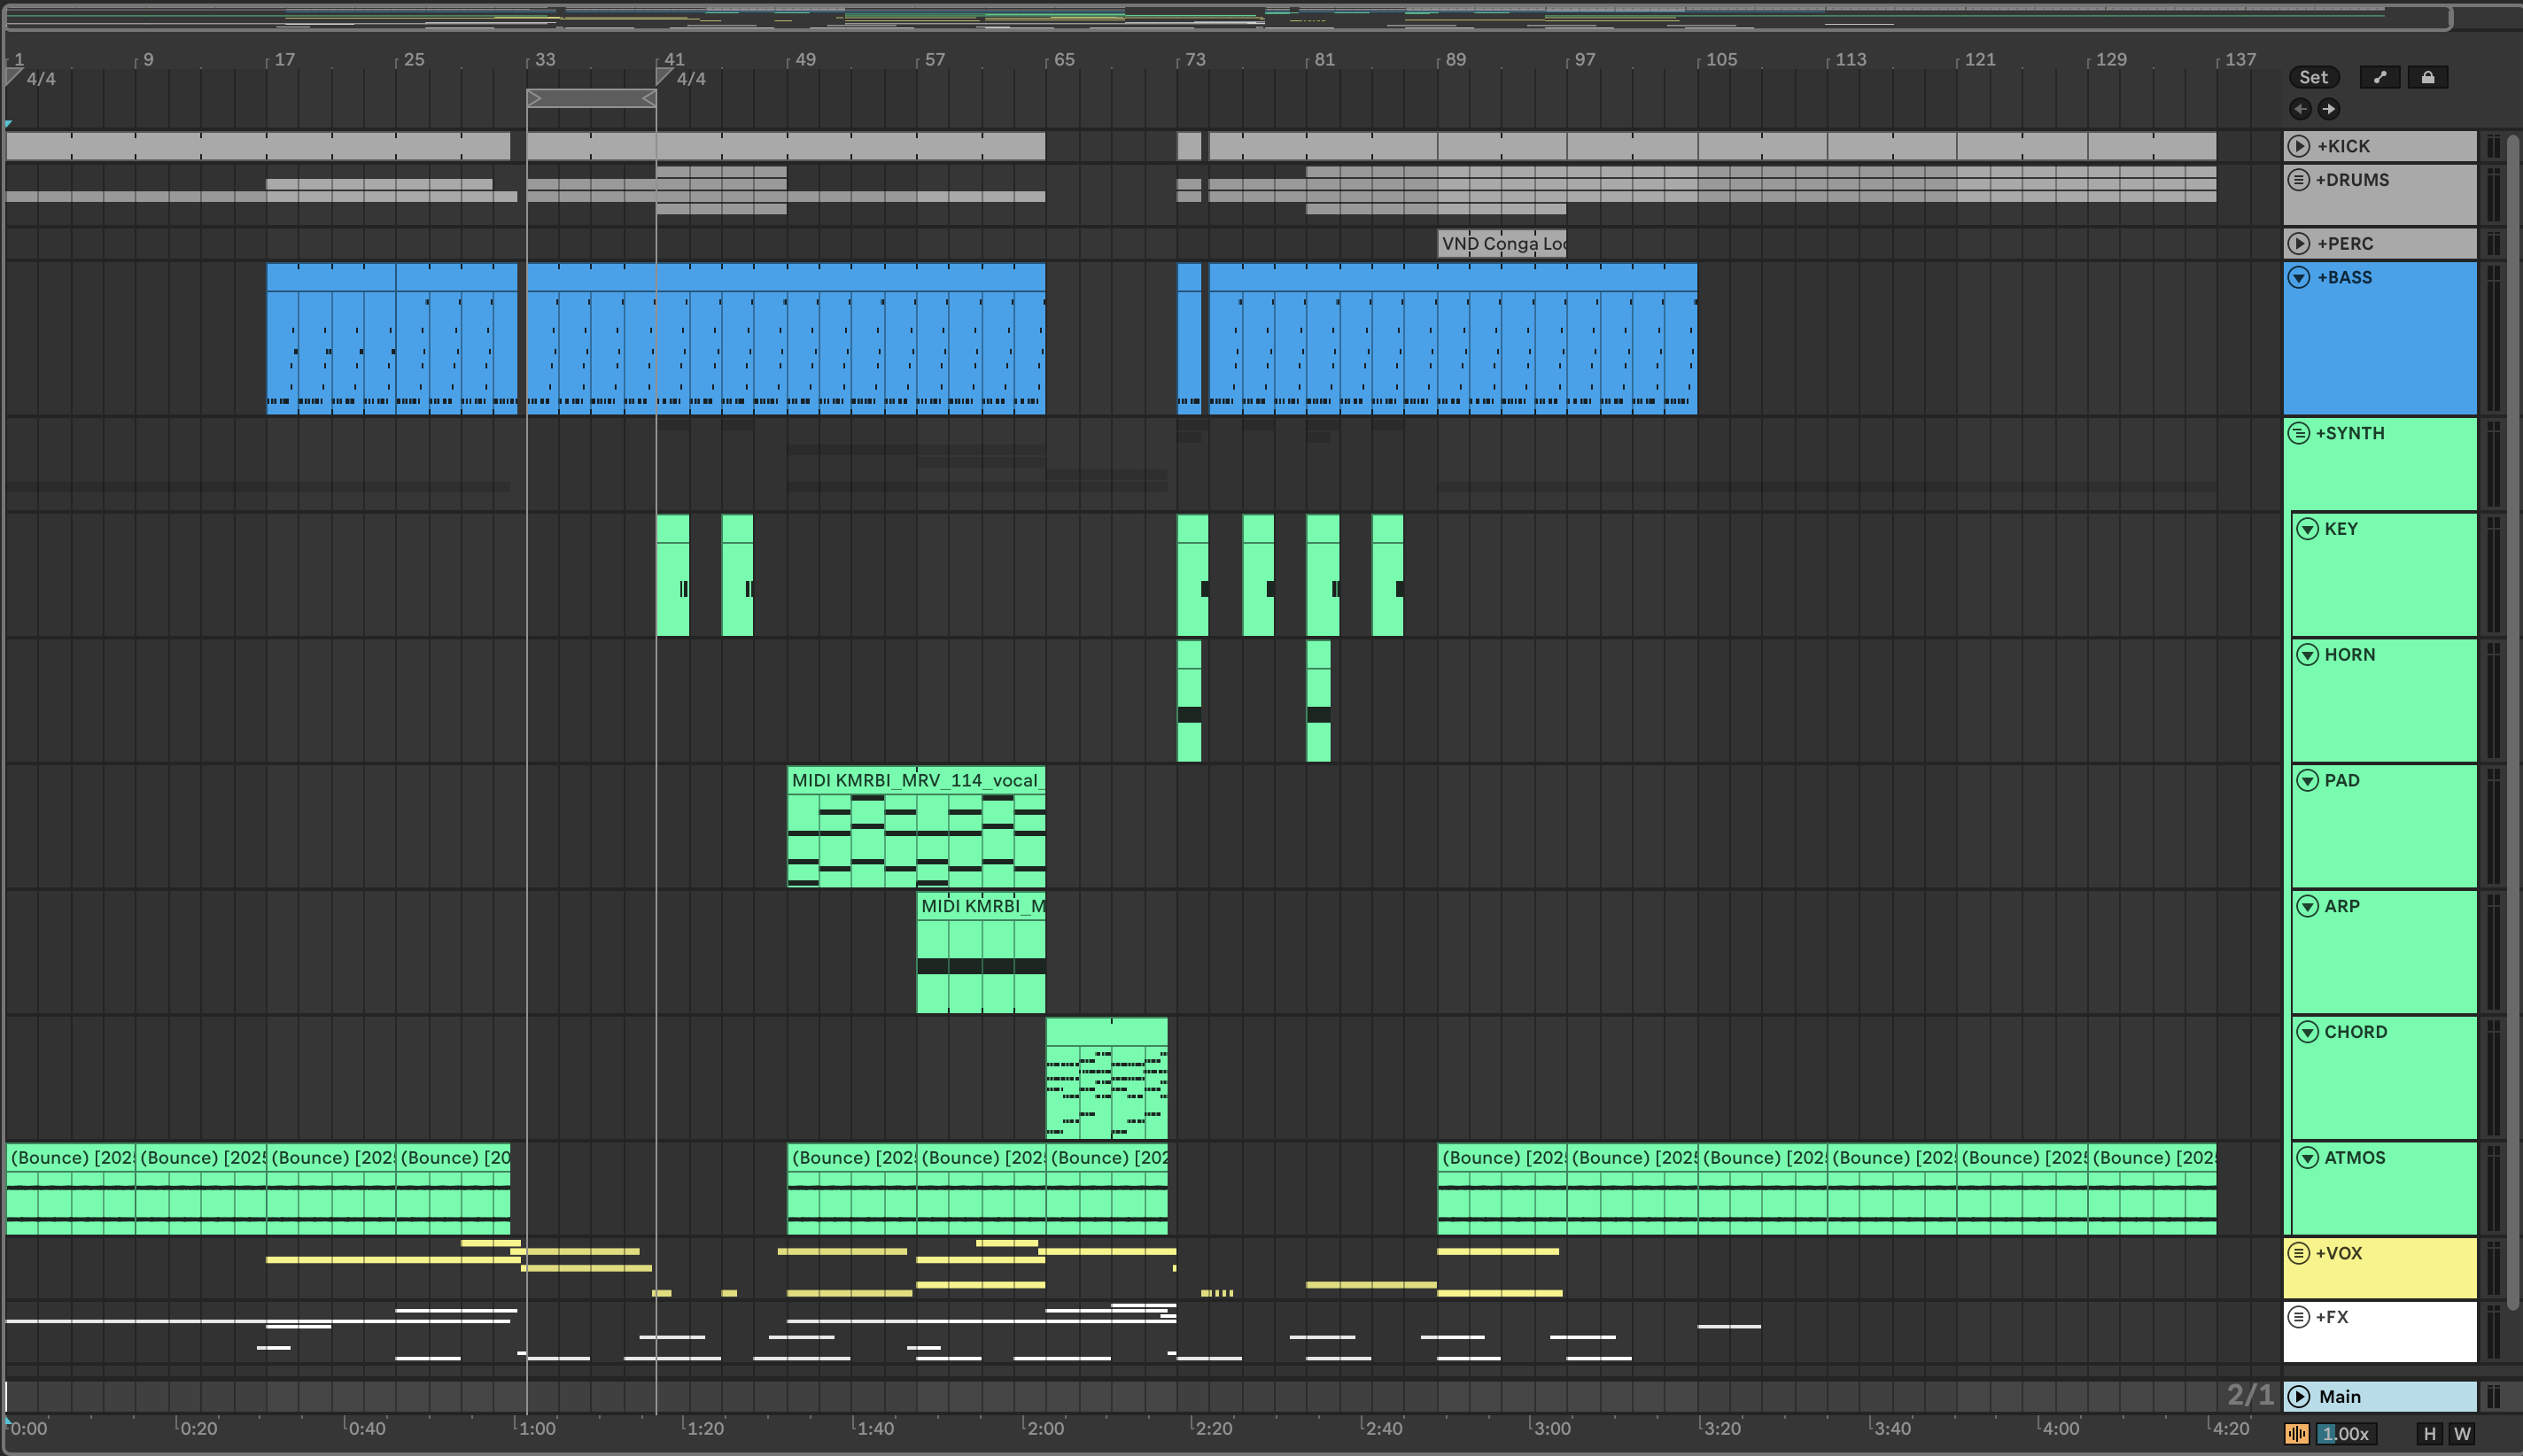
Task: Fold the +BASS track
Action: click(2299, 278)
